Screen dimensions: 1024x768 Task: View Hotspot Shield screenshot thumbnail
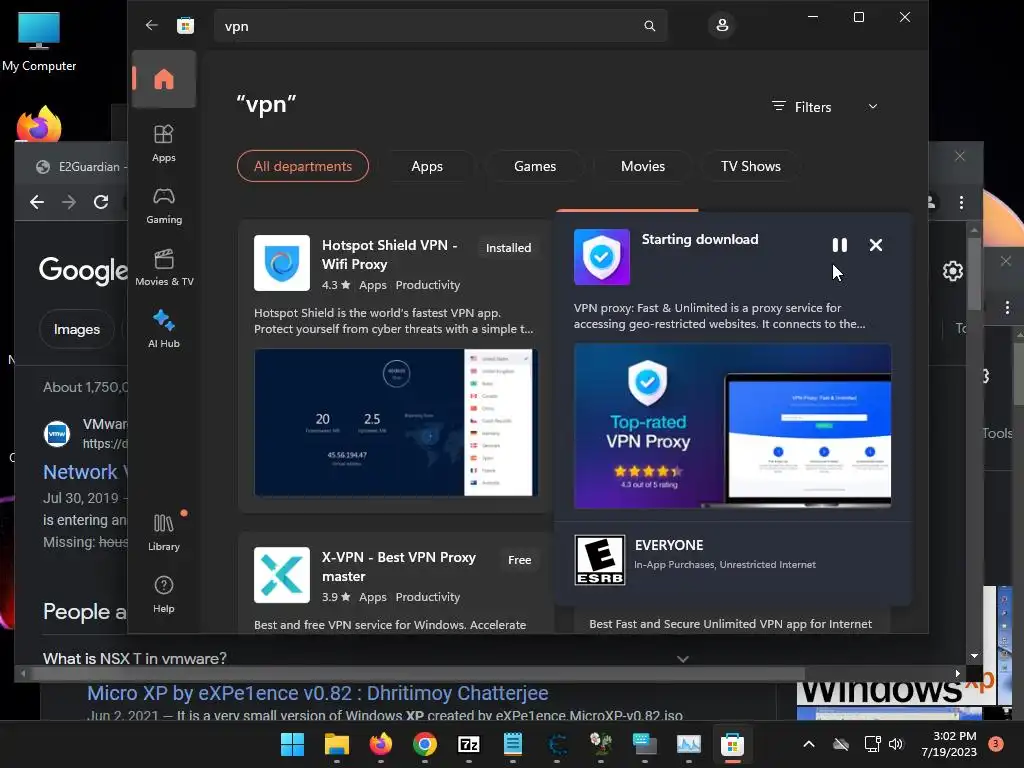[396, 423]
